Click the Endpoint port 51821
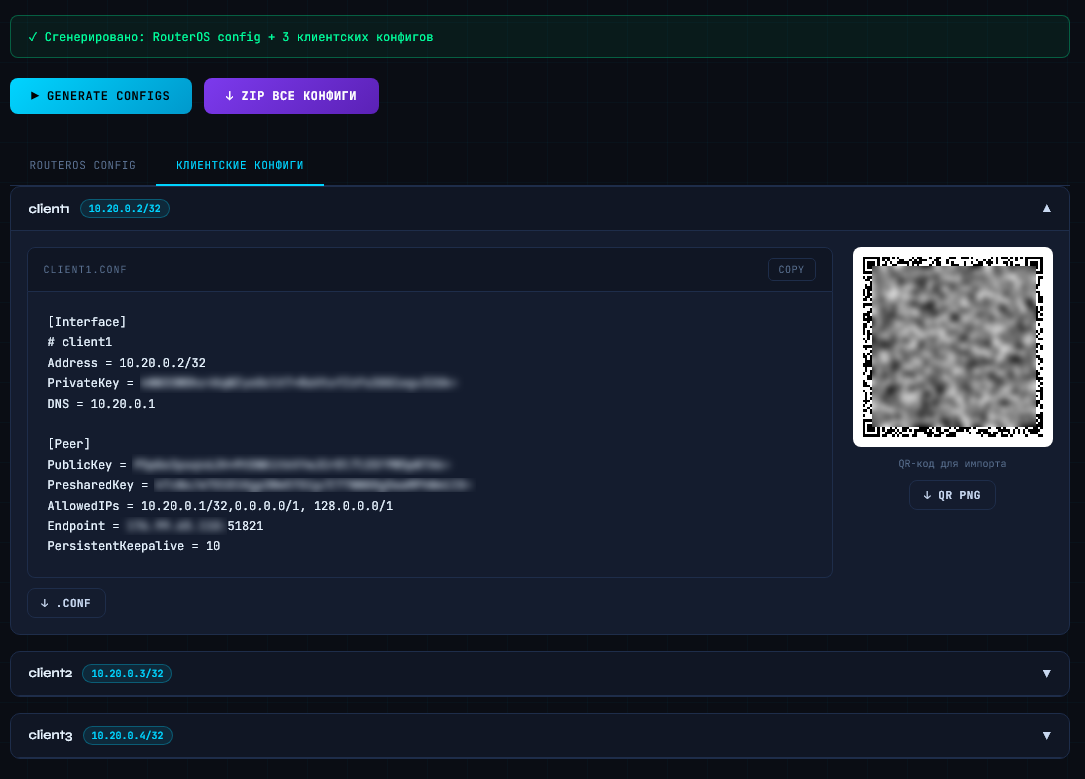This screenshot has width=1085, height=779. [245, 526]
